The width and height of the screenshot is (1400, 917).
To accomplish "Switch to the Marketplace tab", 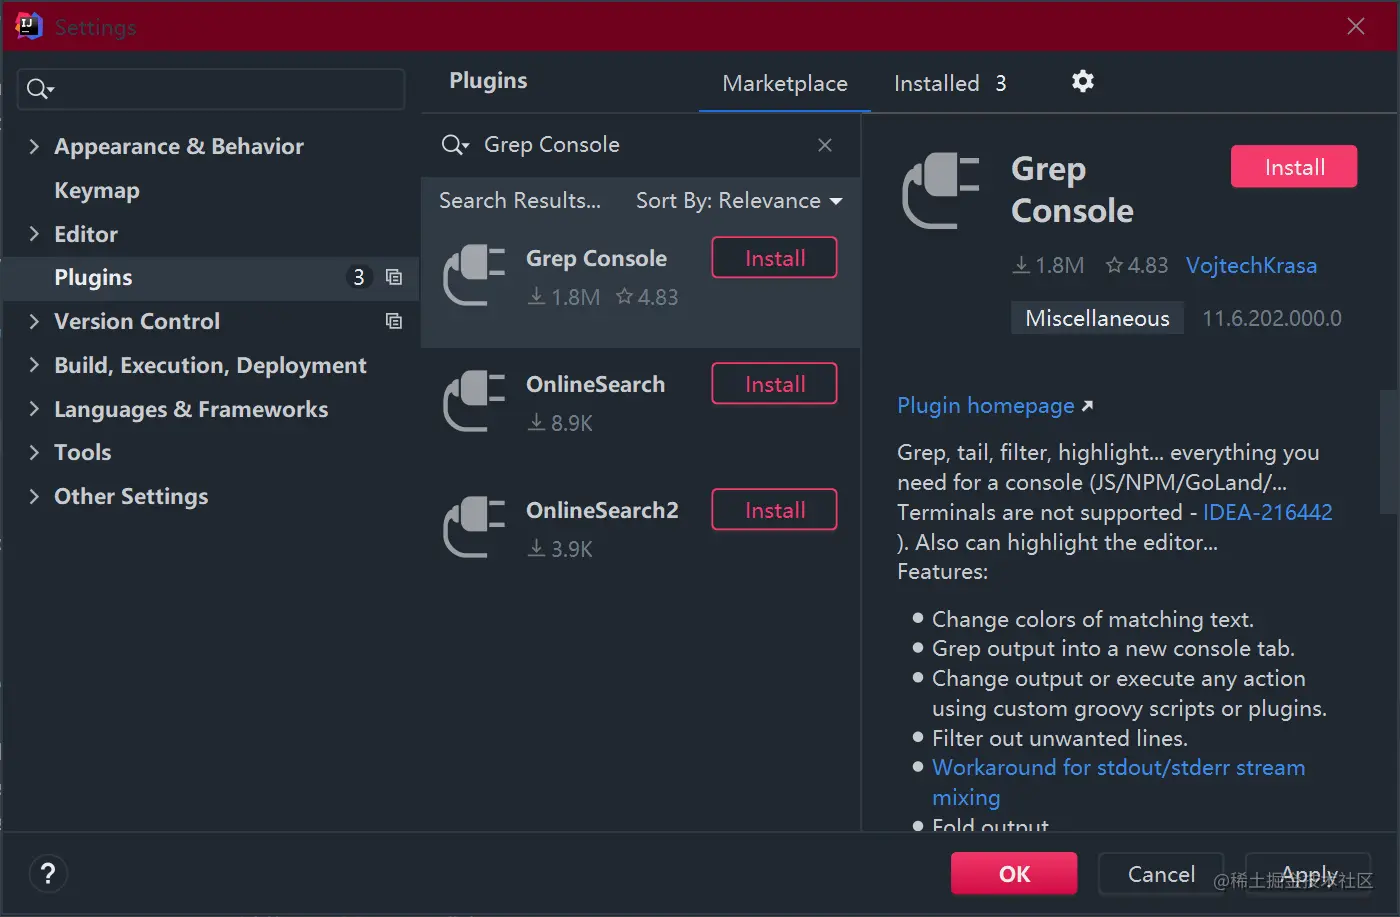I will tap(785, 83).
